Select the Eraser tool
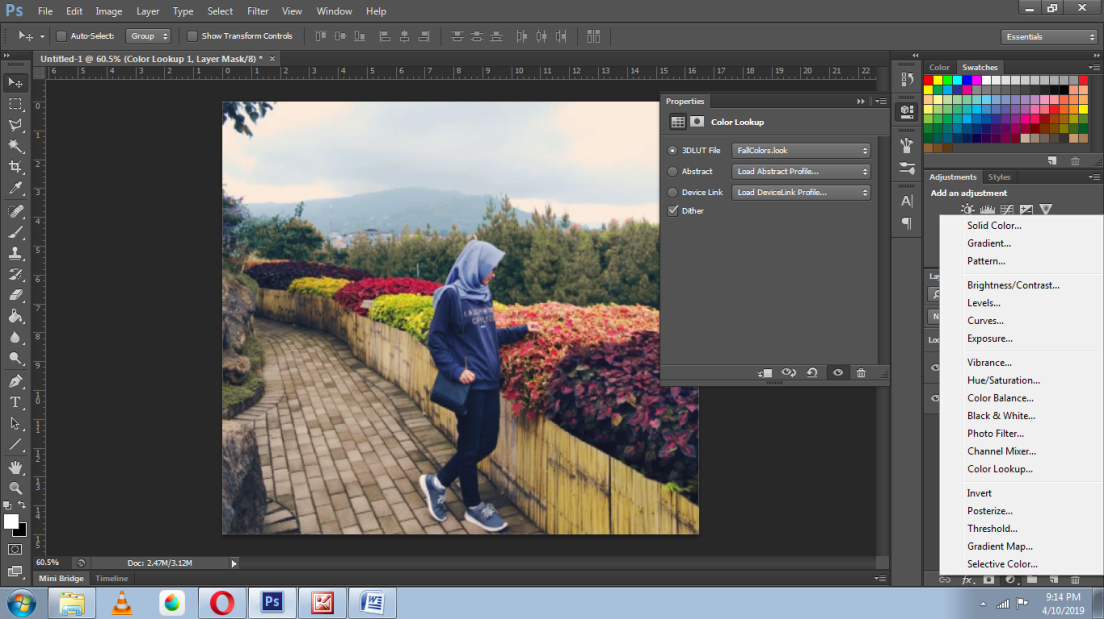Image resolution: width=1104 pixels, height=619 pixels. (15, 295)
